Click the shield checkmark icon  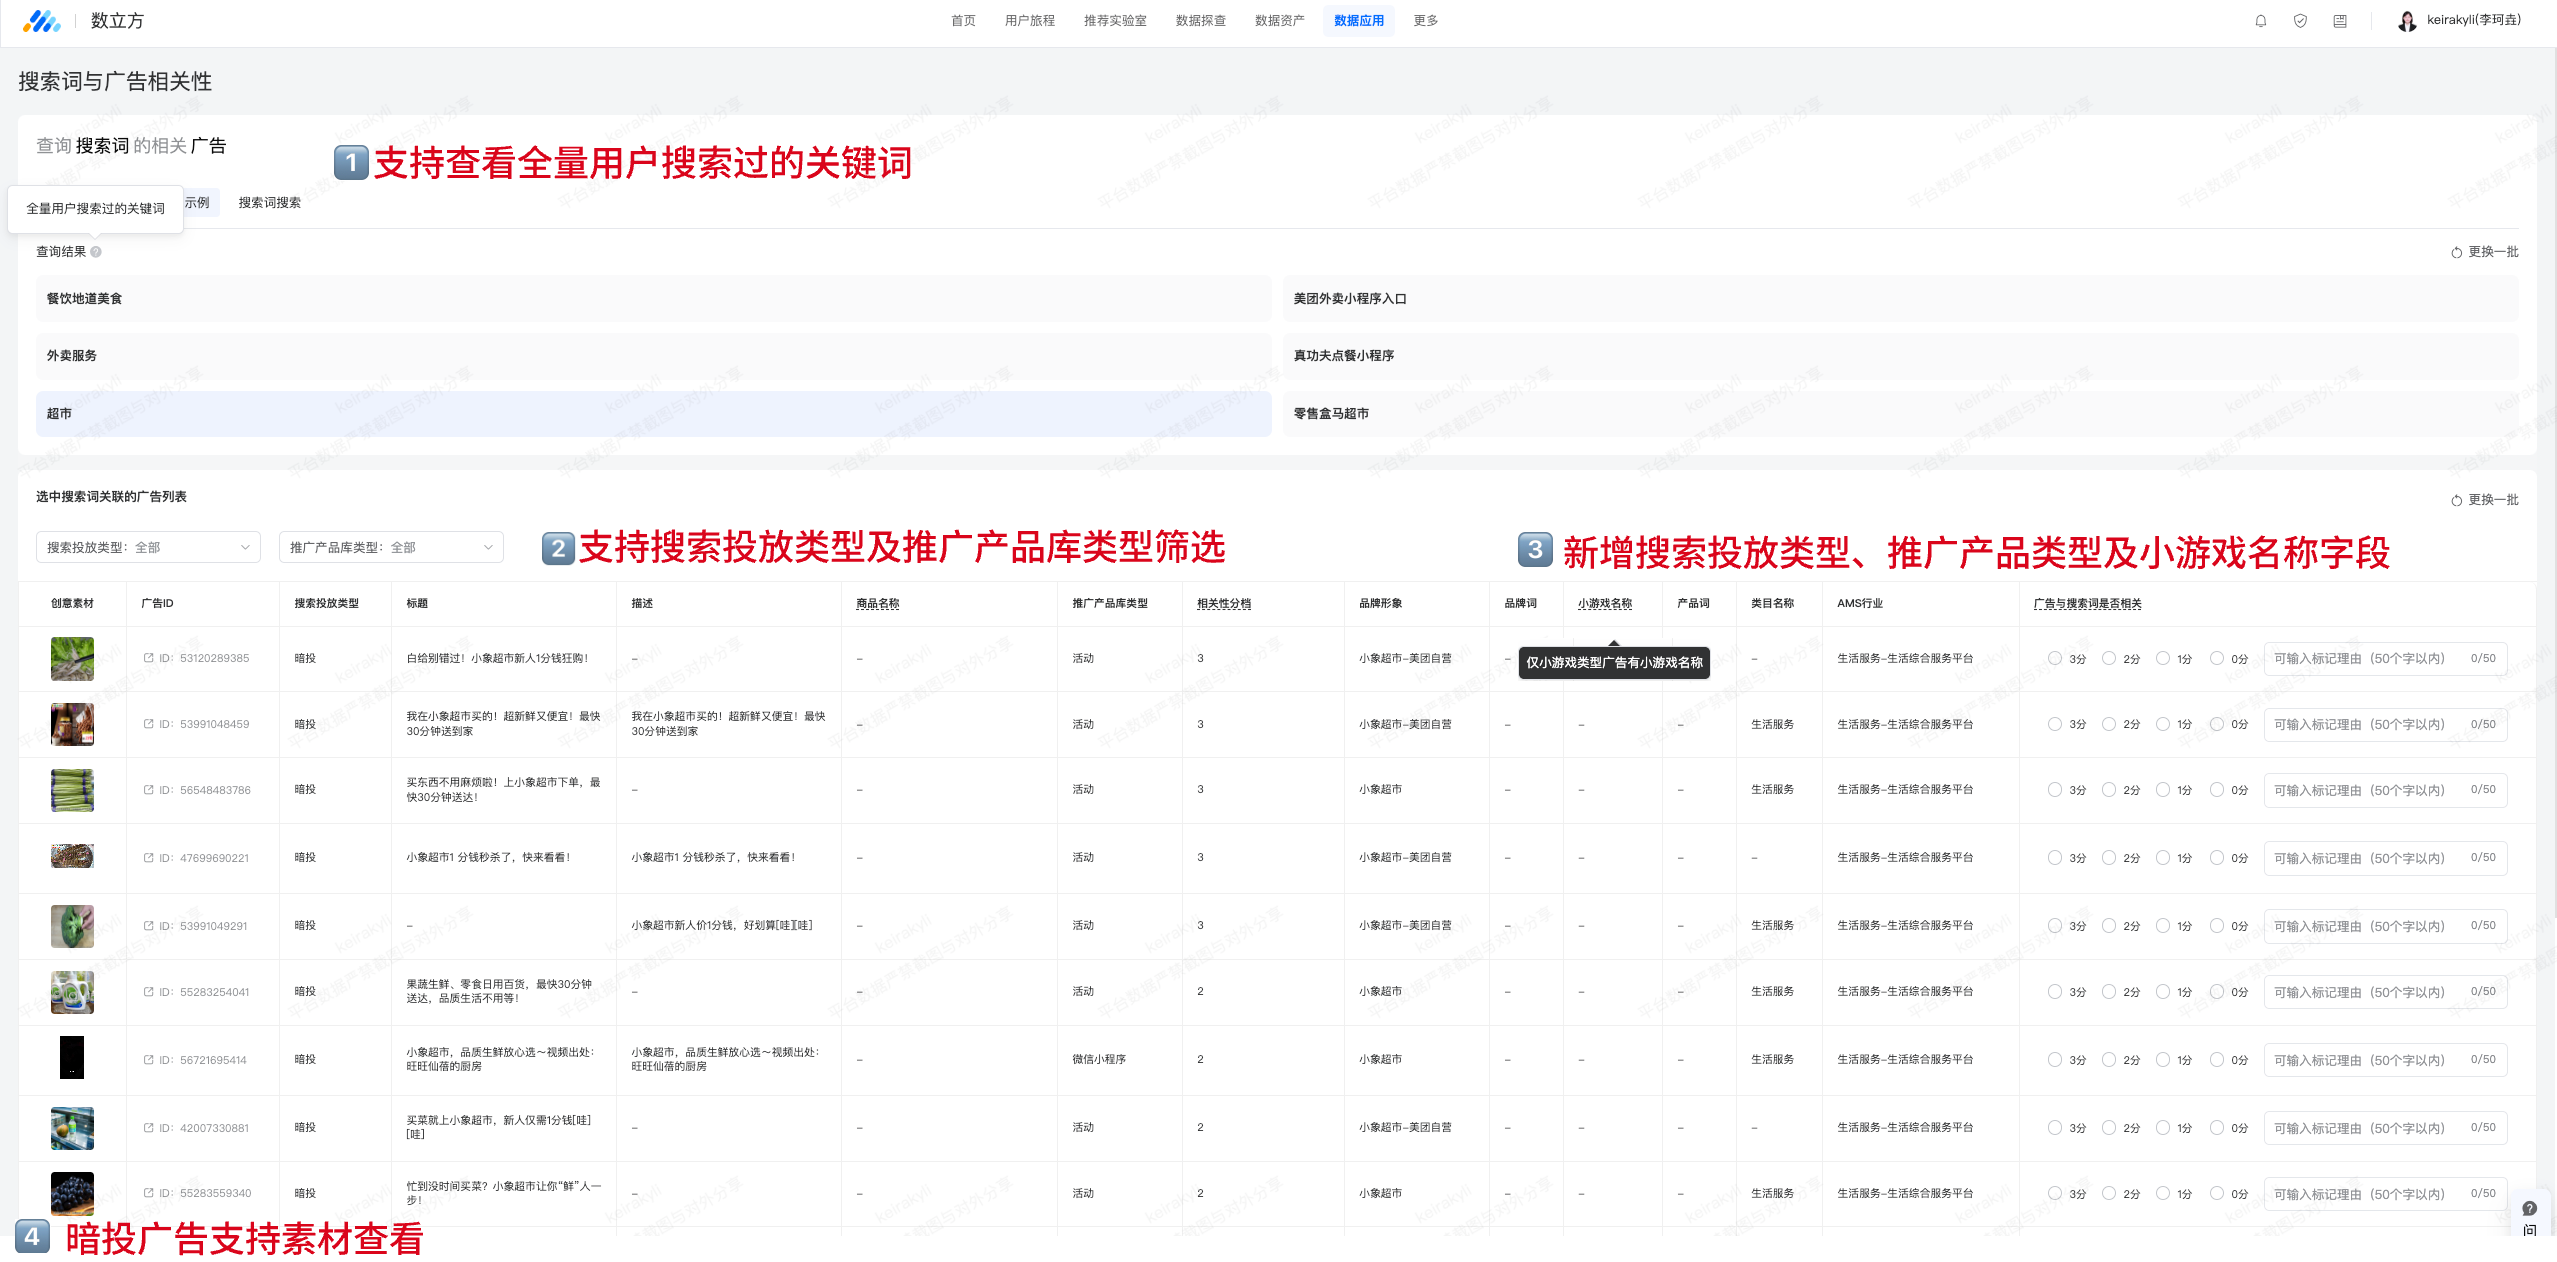[2300, 21]
